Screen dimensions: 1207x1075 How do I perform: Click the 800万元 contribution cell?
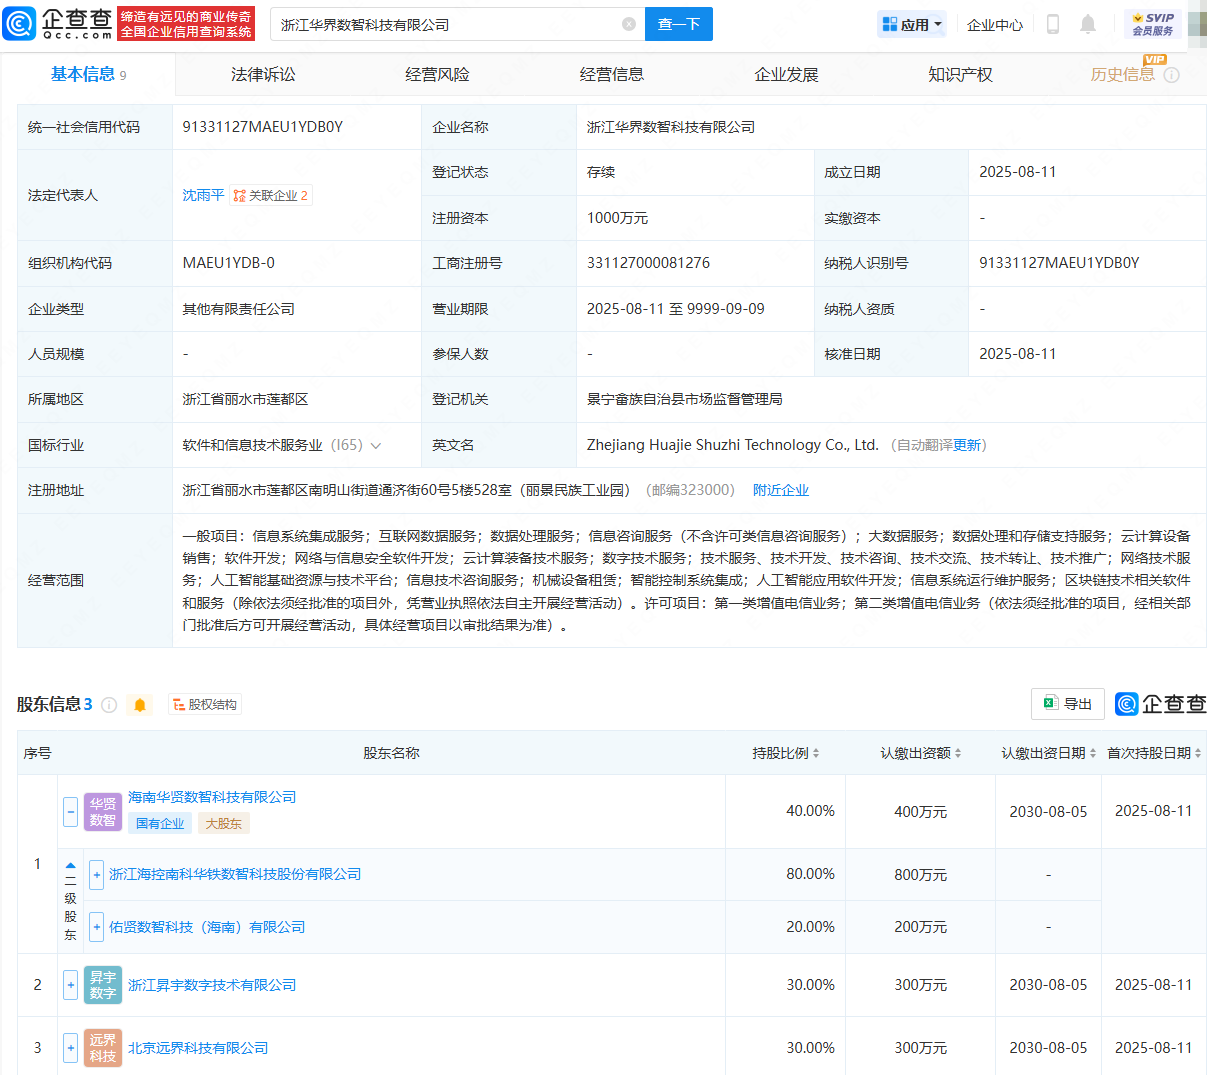pos(920,874)
